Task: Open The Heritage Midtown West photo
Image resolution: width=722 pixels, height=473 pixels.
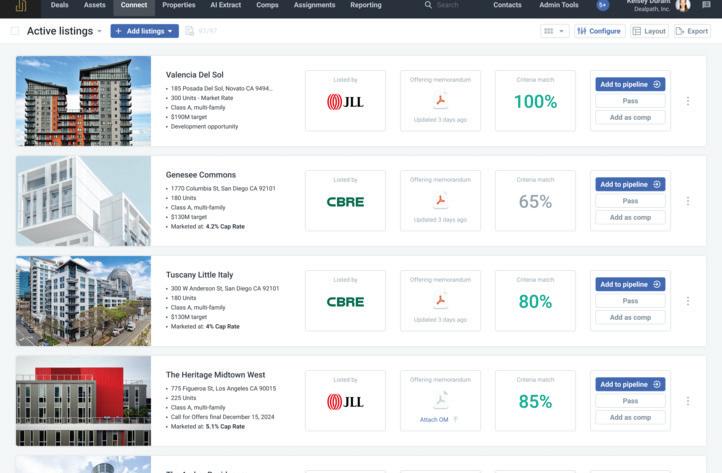Action: coord(83,401)
